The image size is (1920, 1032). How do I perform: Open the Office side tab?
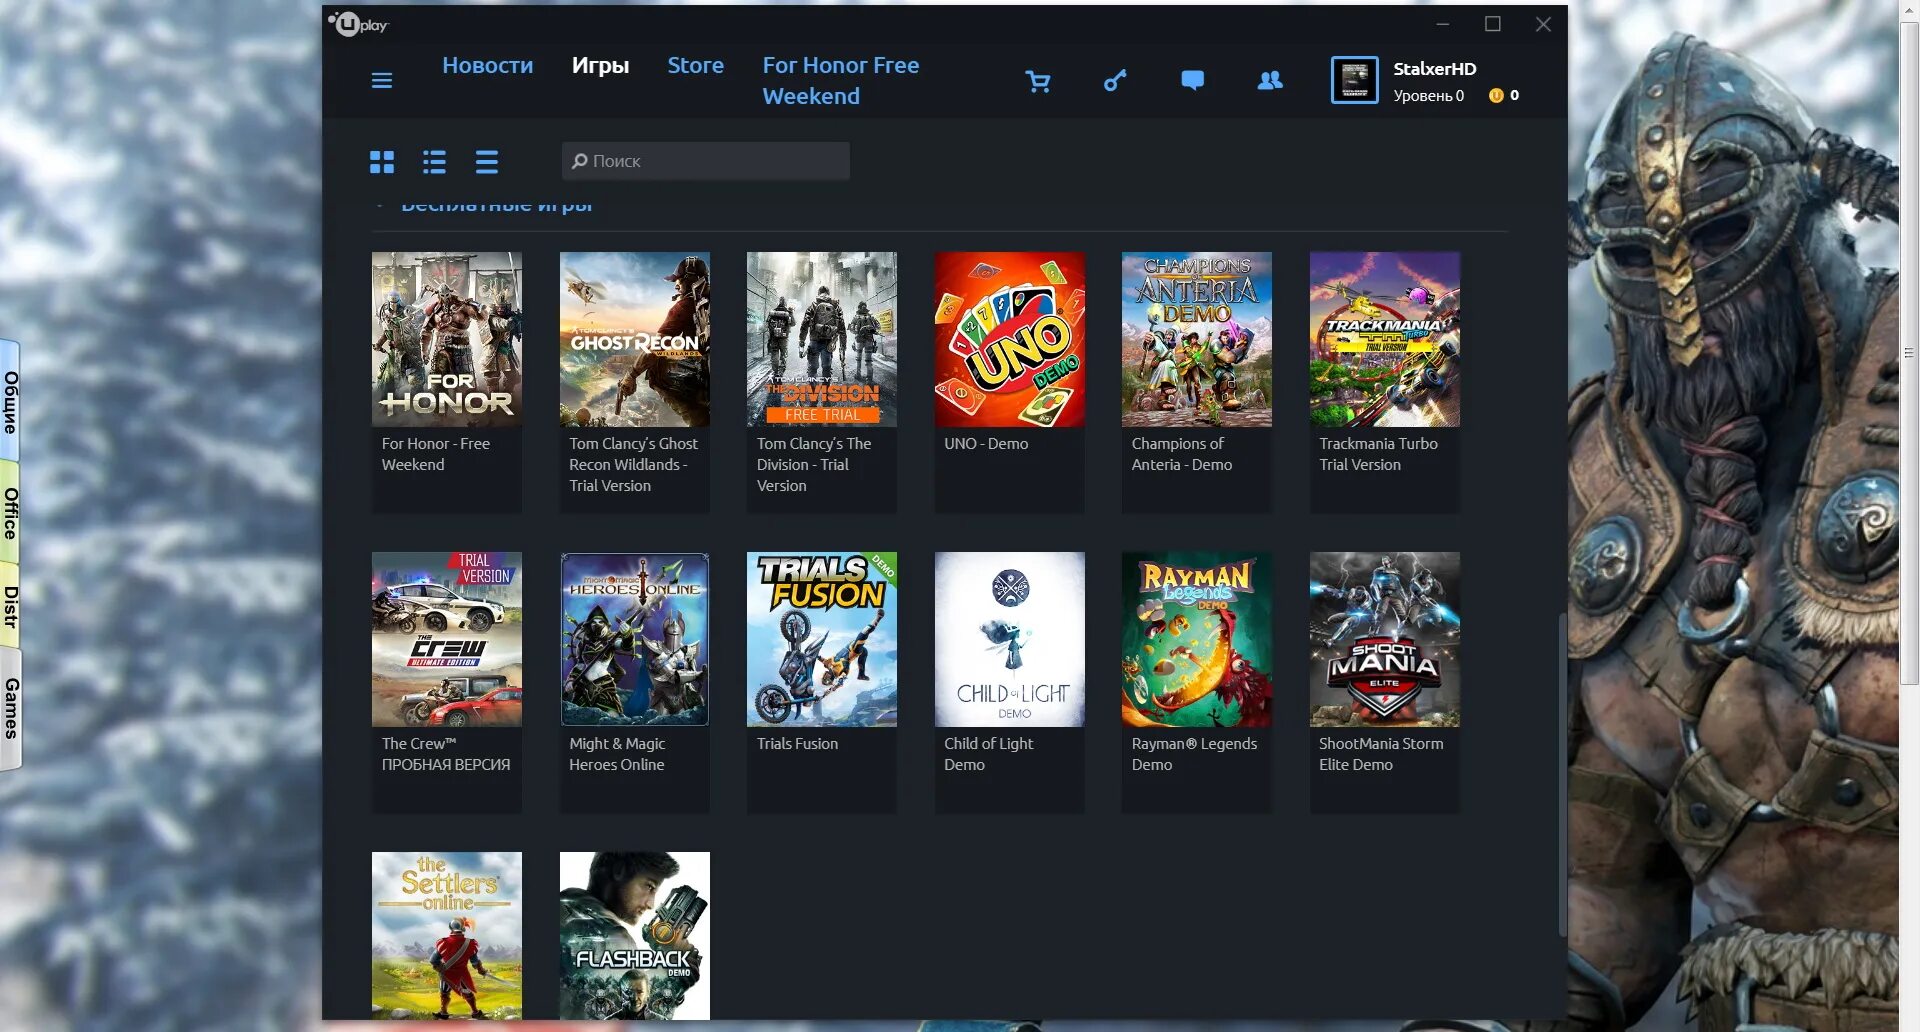tap(11, 514)
